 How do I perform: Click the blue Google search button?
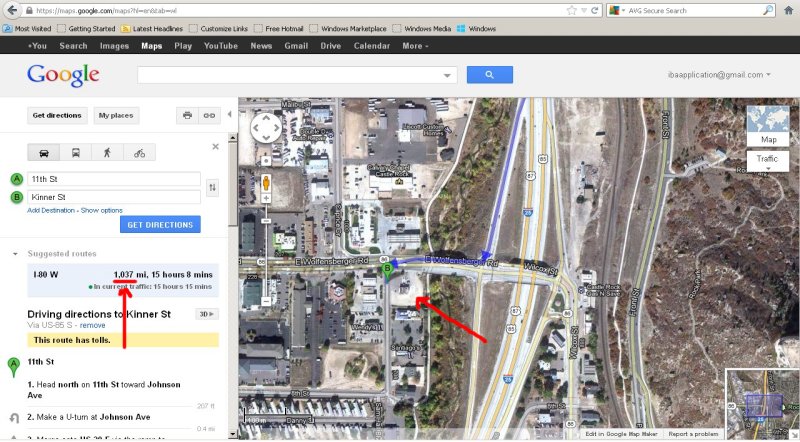point(490,75)
